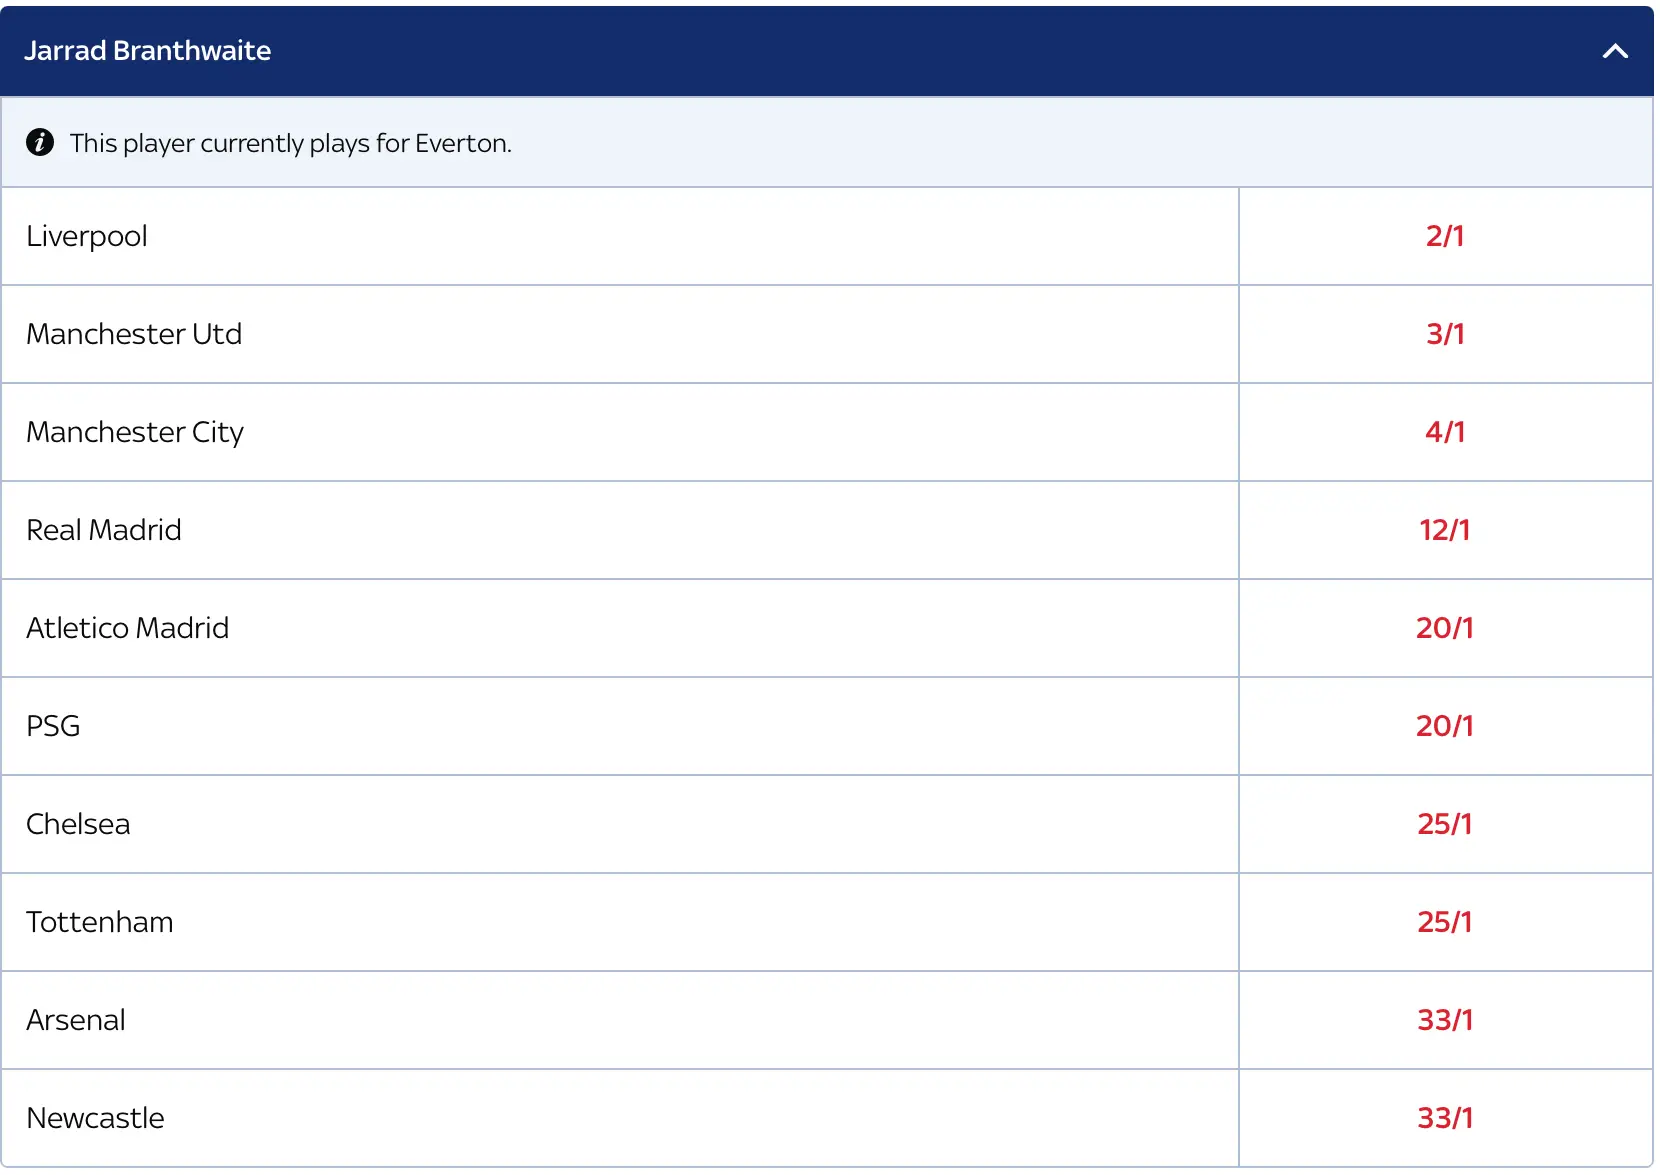Choose Manchester City at 4/1

[x=1444, y=432]
